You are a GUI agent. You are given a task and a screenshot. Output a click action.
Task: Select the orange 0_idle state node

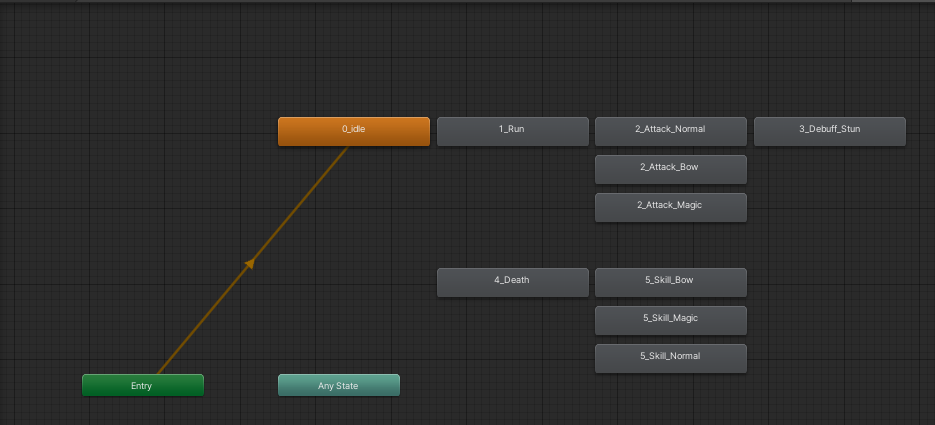tap(354, 132)
